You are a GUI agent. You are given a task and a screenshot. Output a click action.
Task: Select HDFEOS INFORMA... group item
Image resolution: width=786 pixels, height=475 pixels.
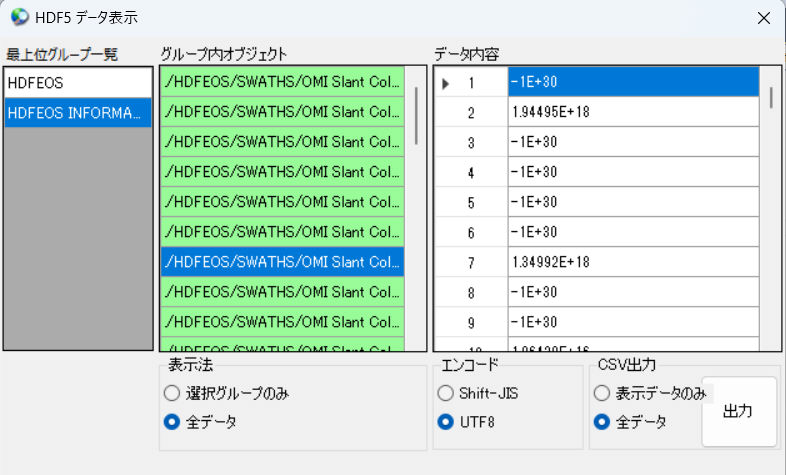78,113
